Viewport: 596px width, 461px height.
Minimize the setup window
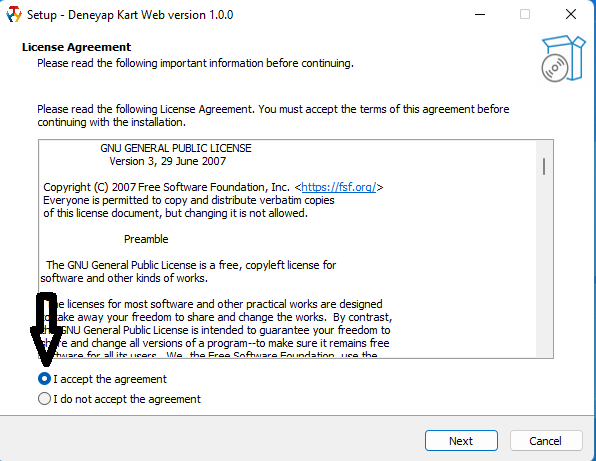pyautogui.click(x=480, y=15)
